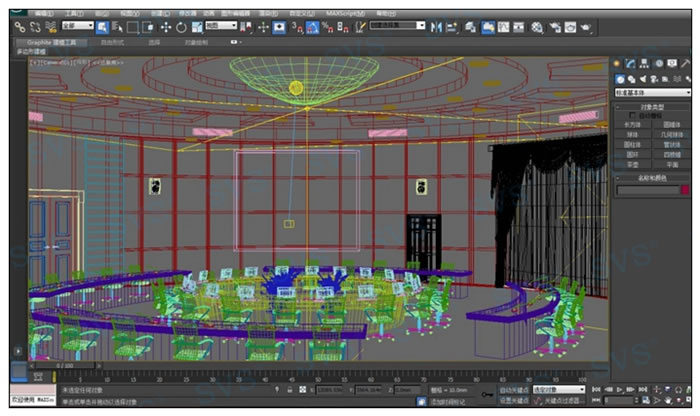Image resolution: width=700 pixels, height=416 pixels.
Task: Click the object color swatch
Action: [685, 189]
